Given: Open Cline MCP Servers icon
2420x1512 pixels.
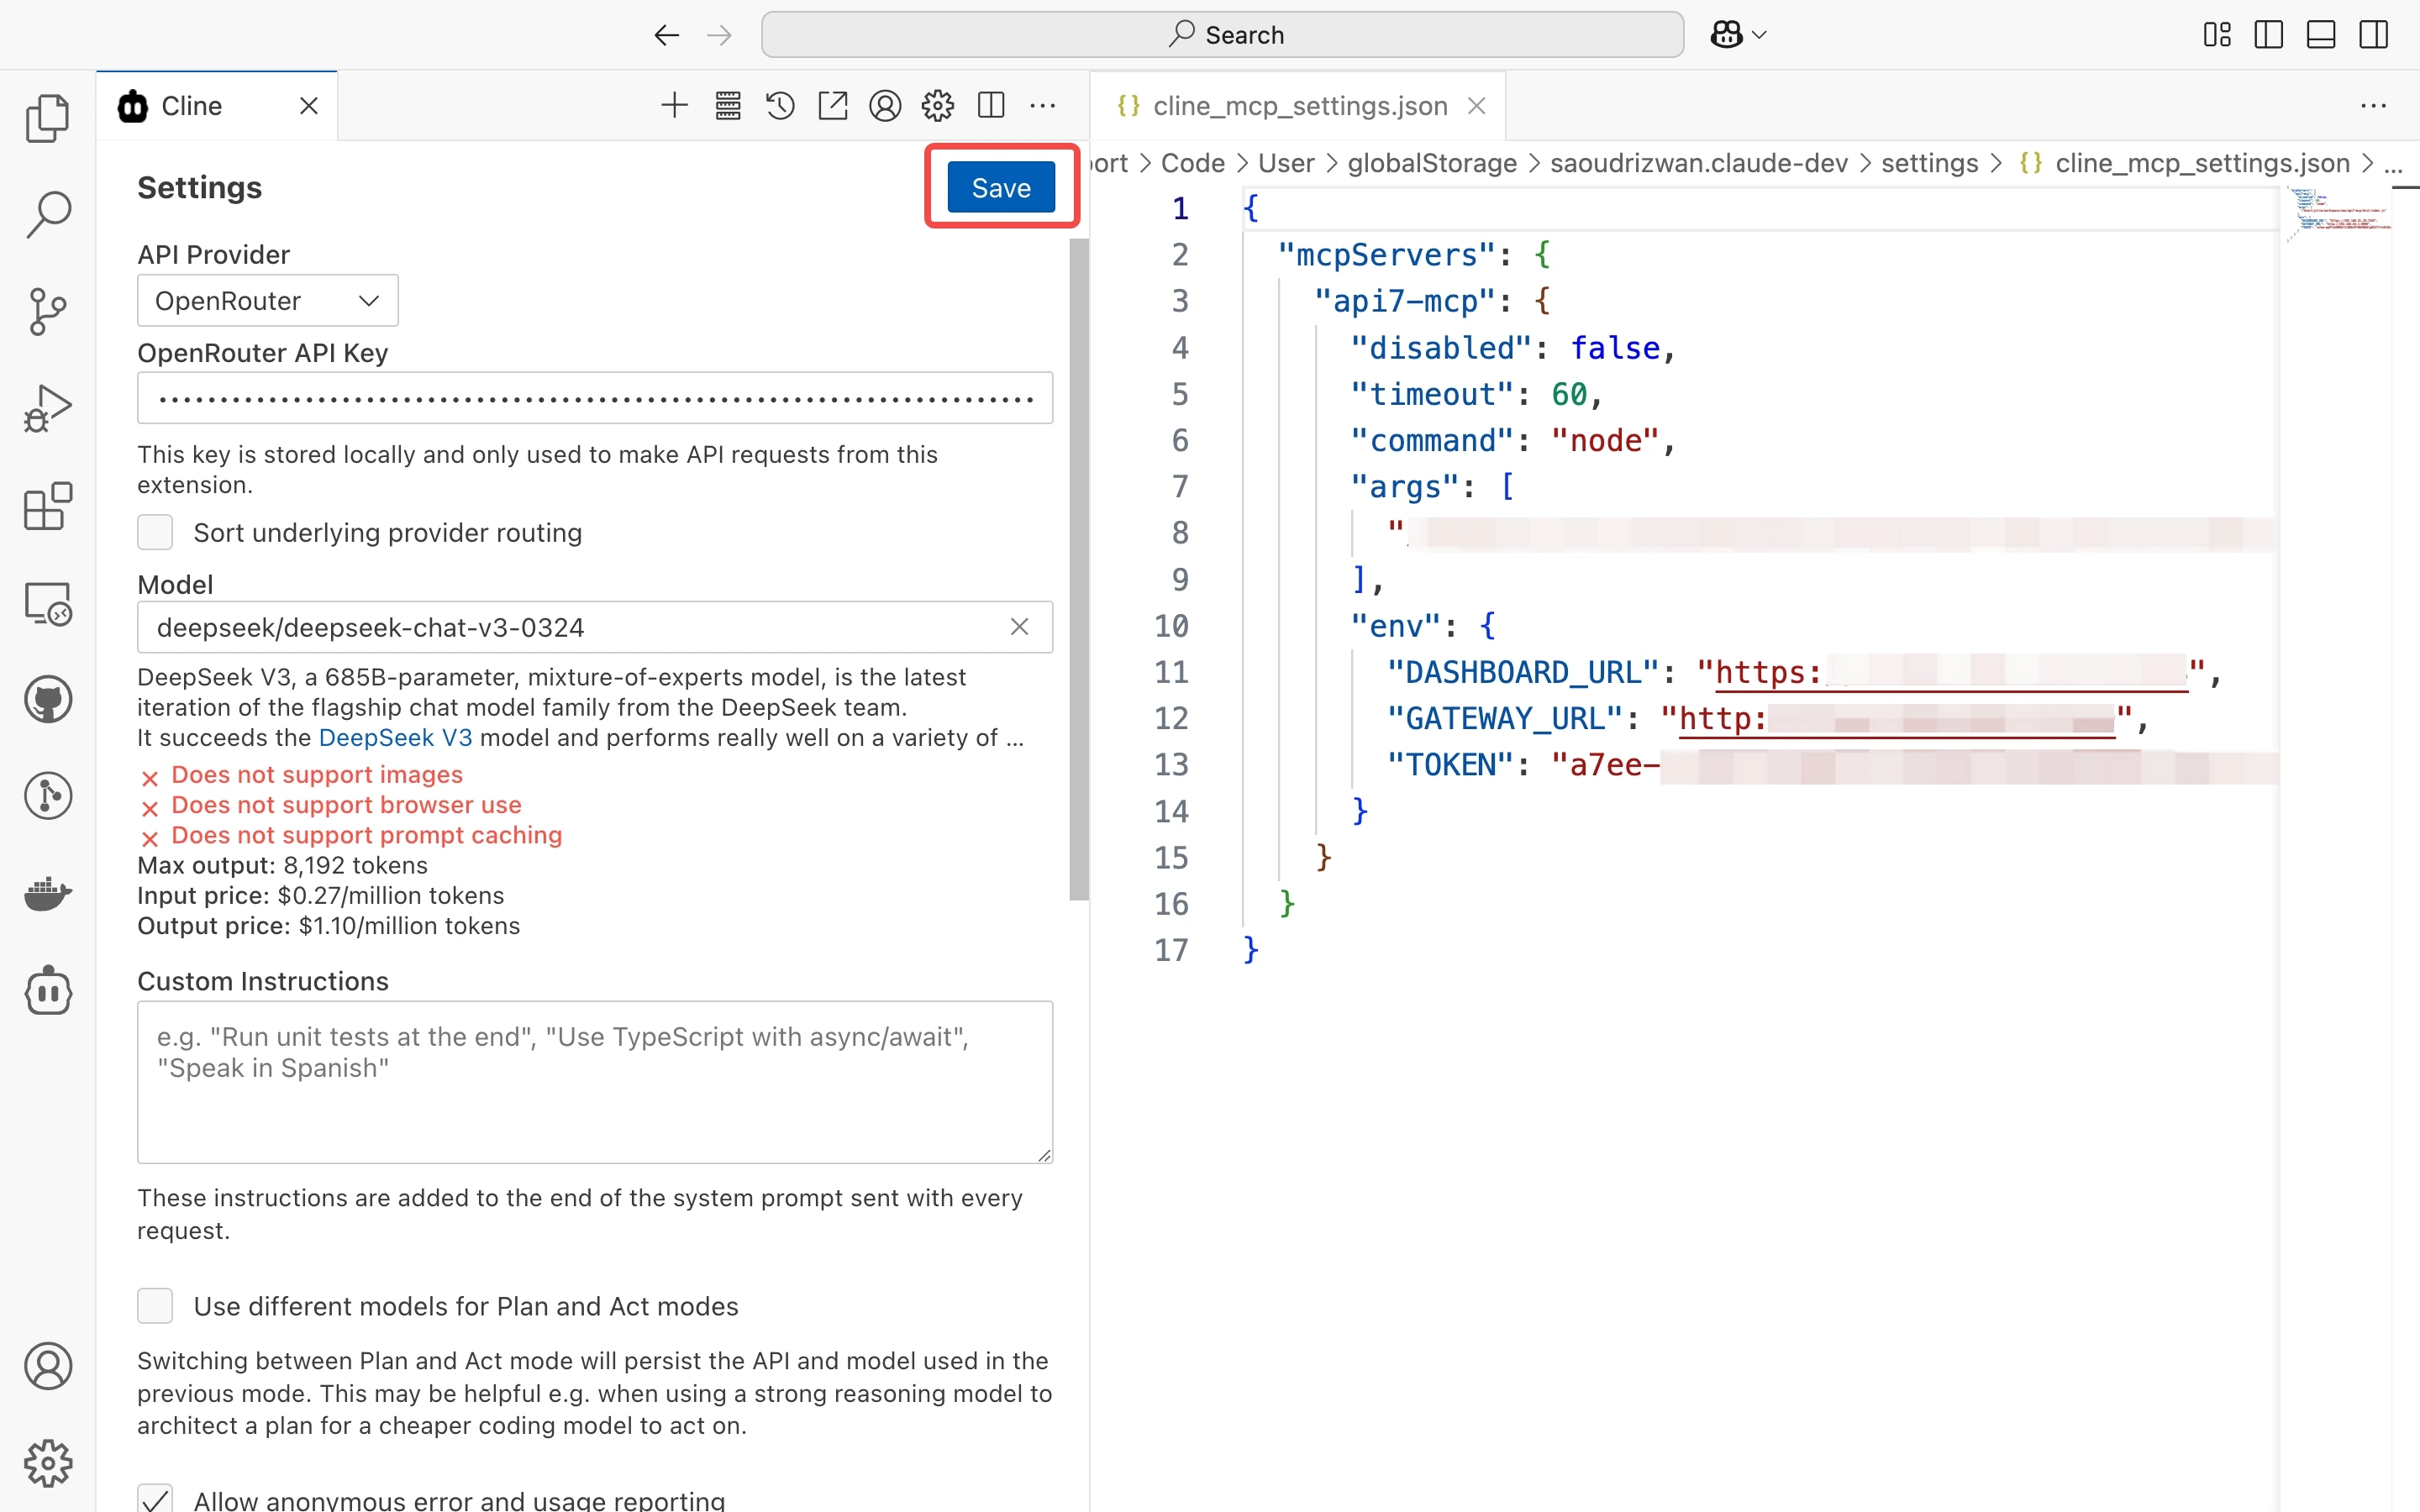Looking at the screenshot, I should click(728, 105).
